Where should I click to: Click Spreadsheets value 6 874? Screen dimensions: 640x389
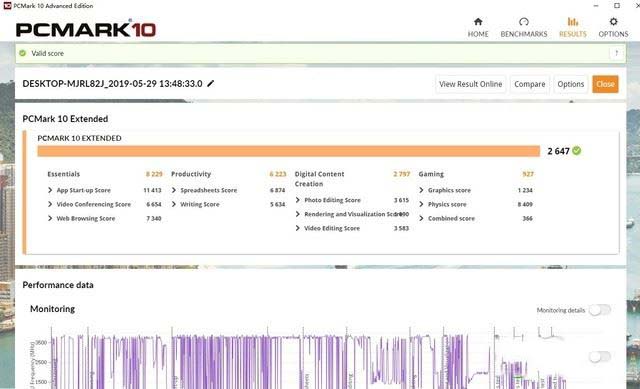tap(278, 190)
